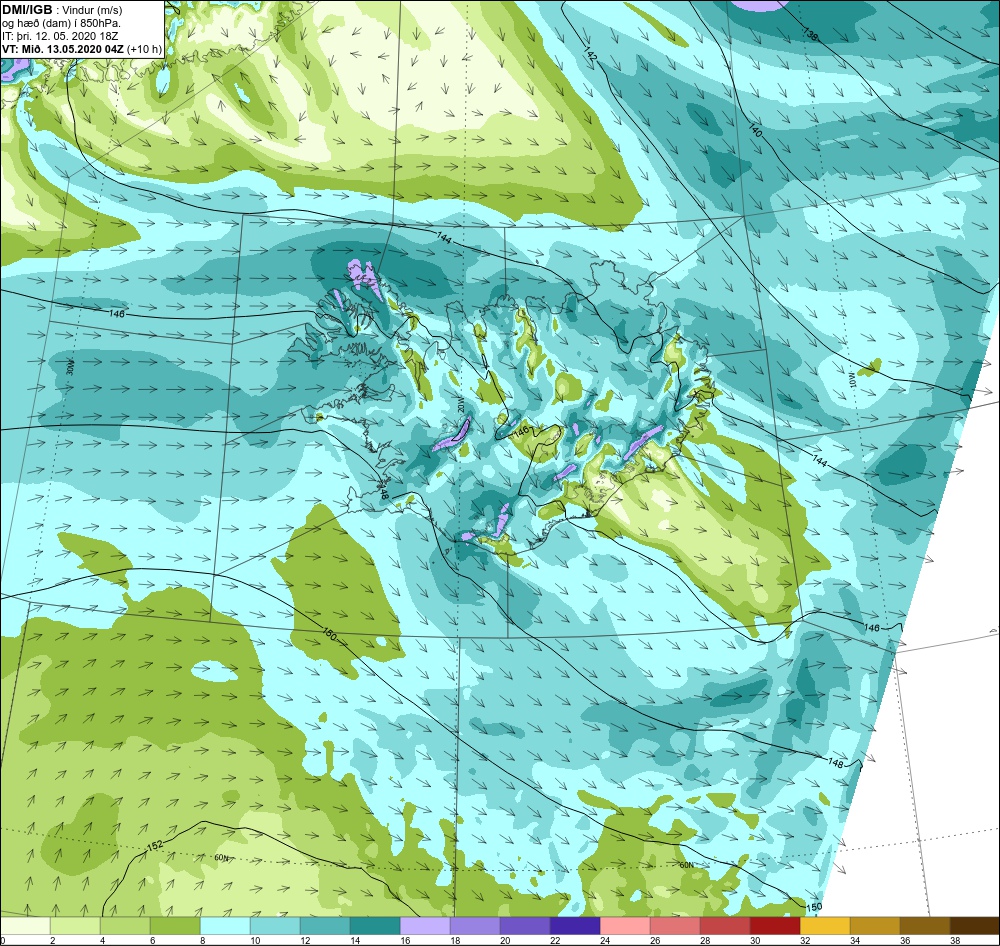Select the 144 contour label east of Iceland

[820, 461]
